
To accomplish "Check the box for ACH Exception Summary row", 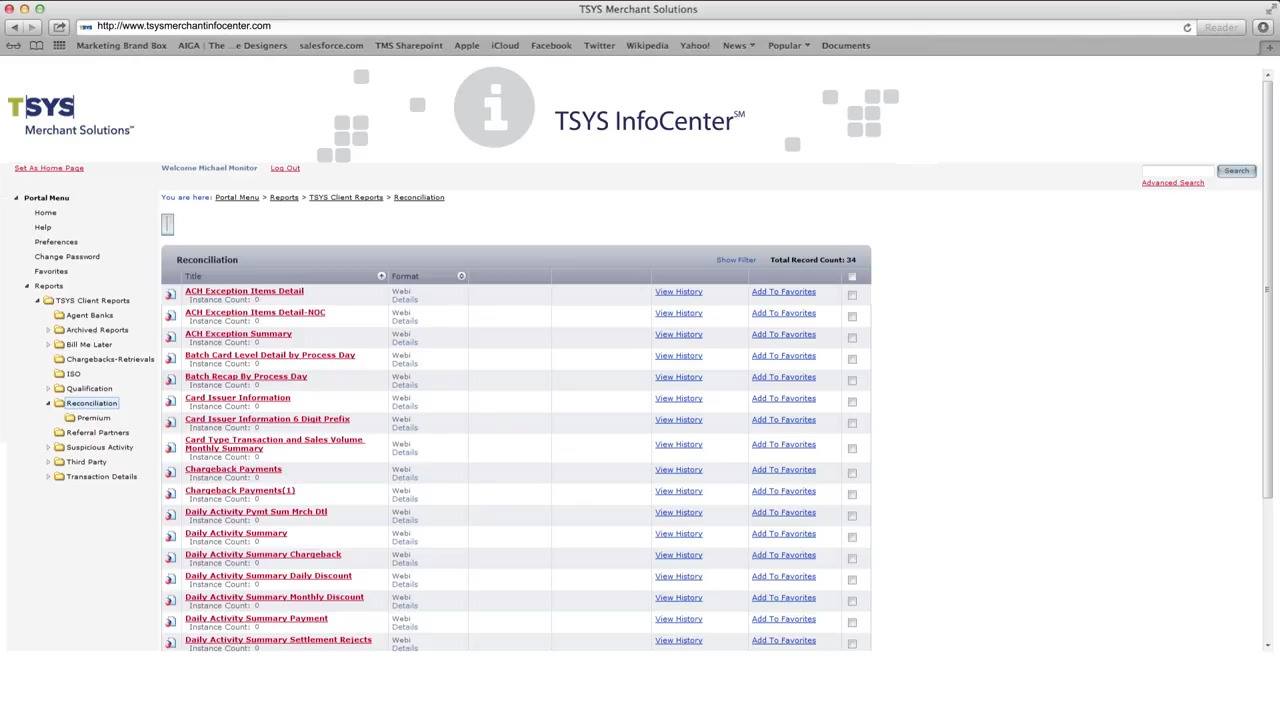I will (852, 338).
